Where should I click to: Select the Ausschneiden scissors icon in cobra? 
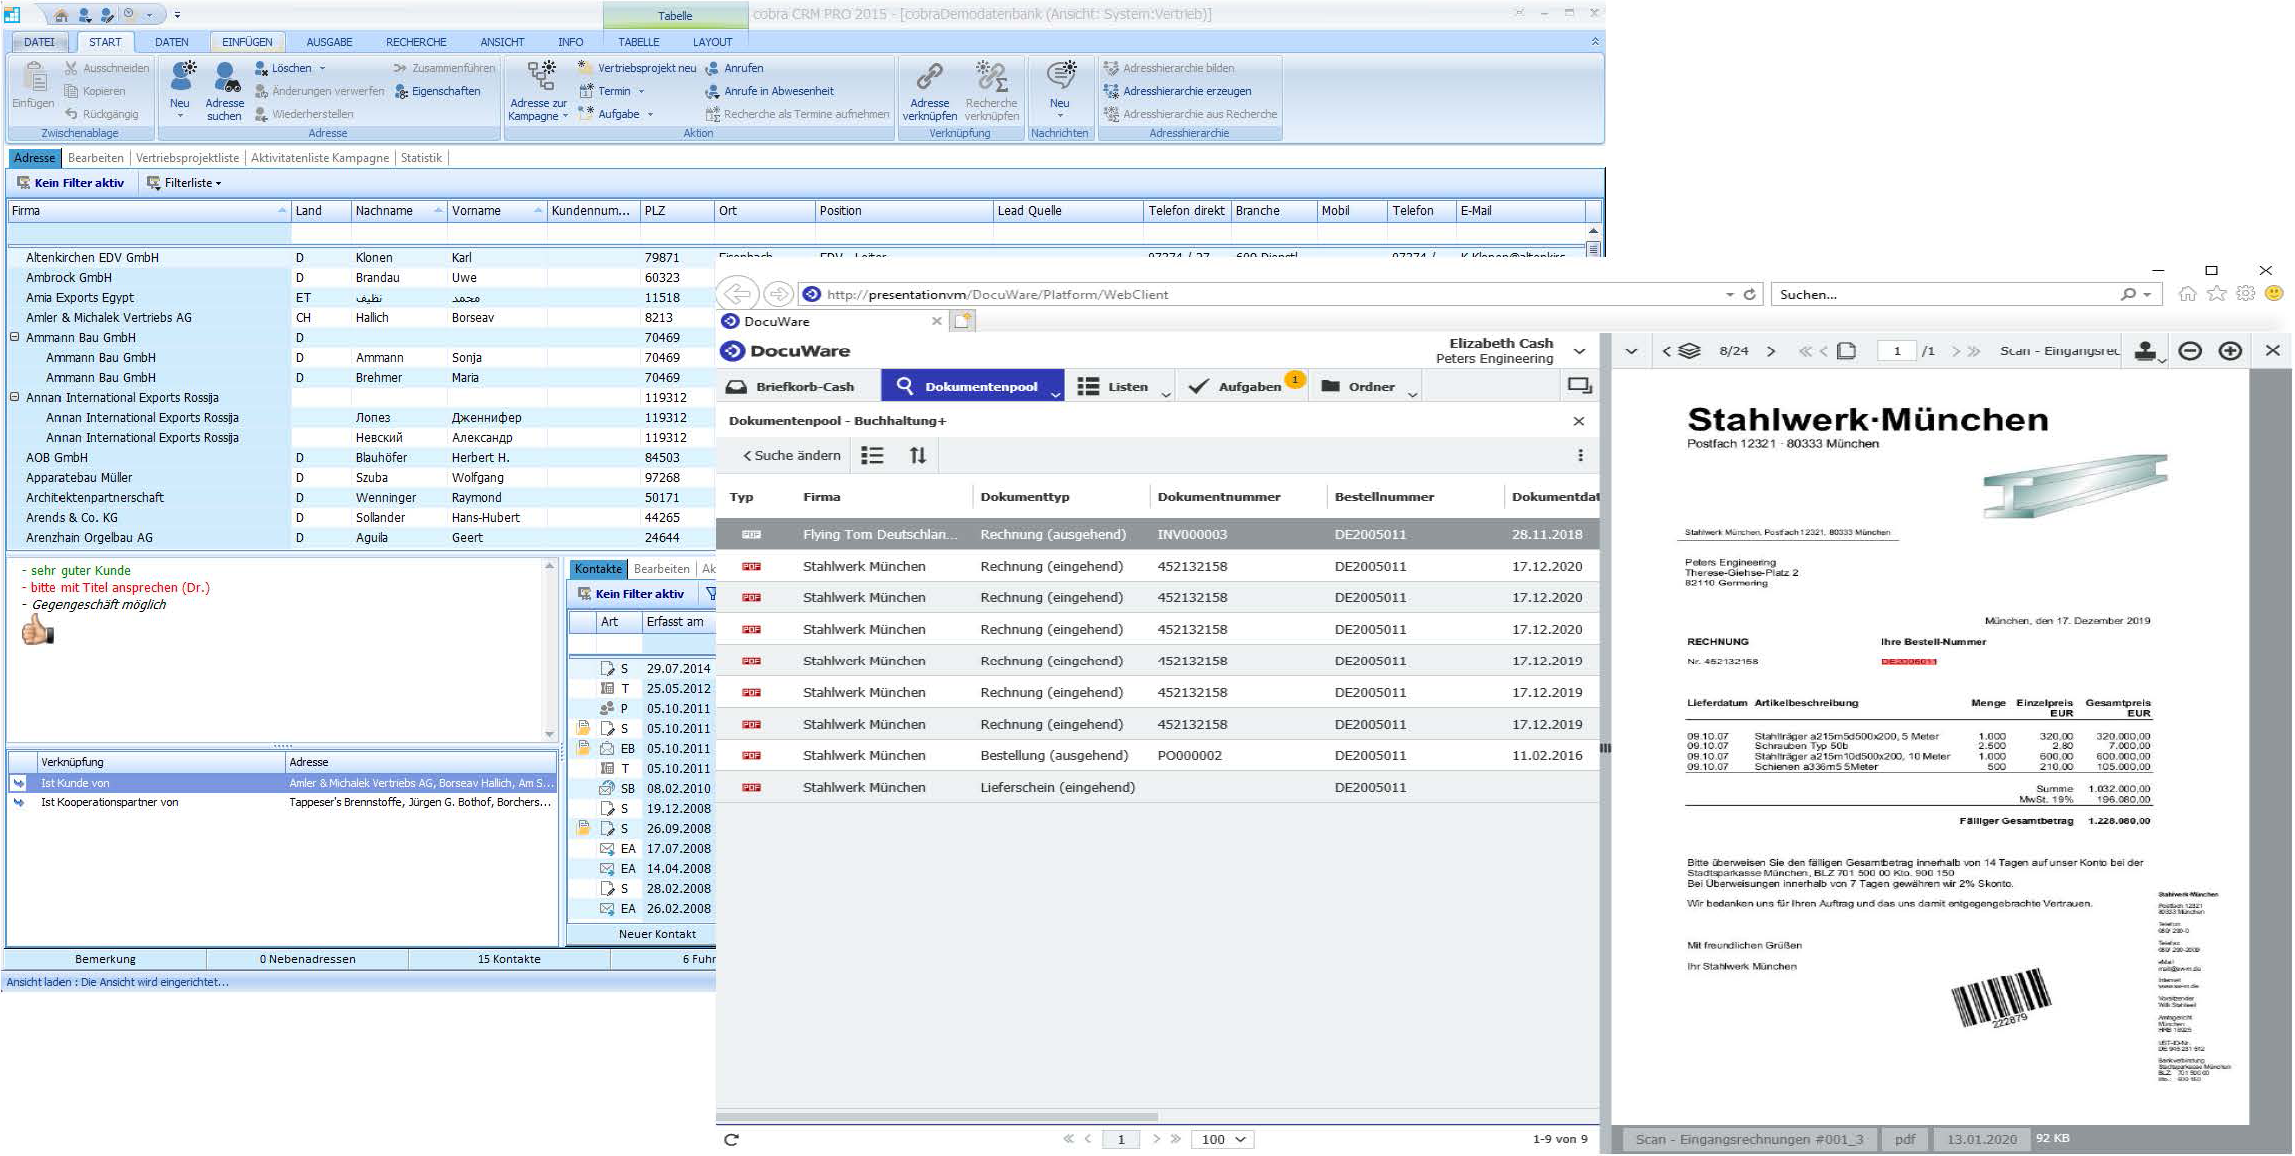69,67
